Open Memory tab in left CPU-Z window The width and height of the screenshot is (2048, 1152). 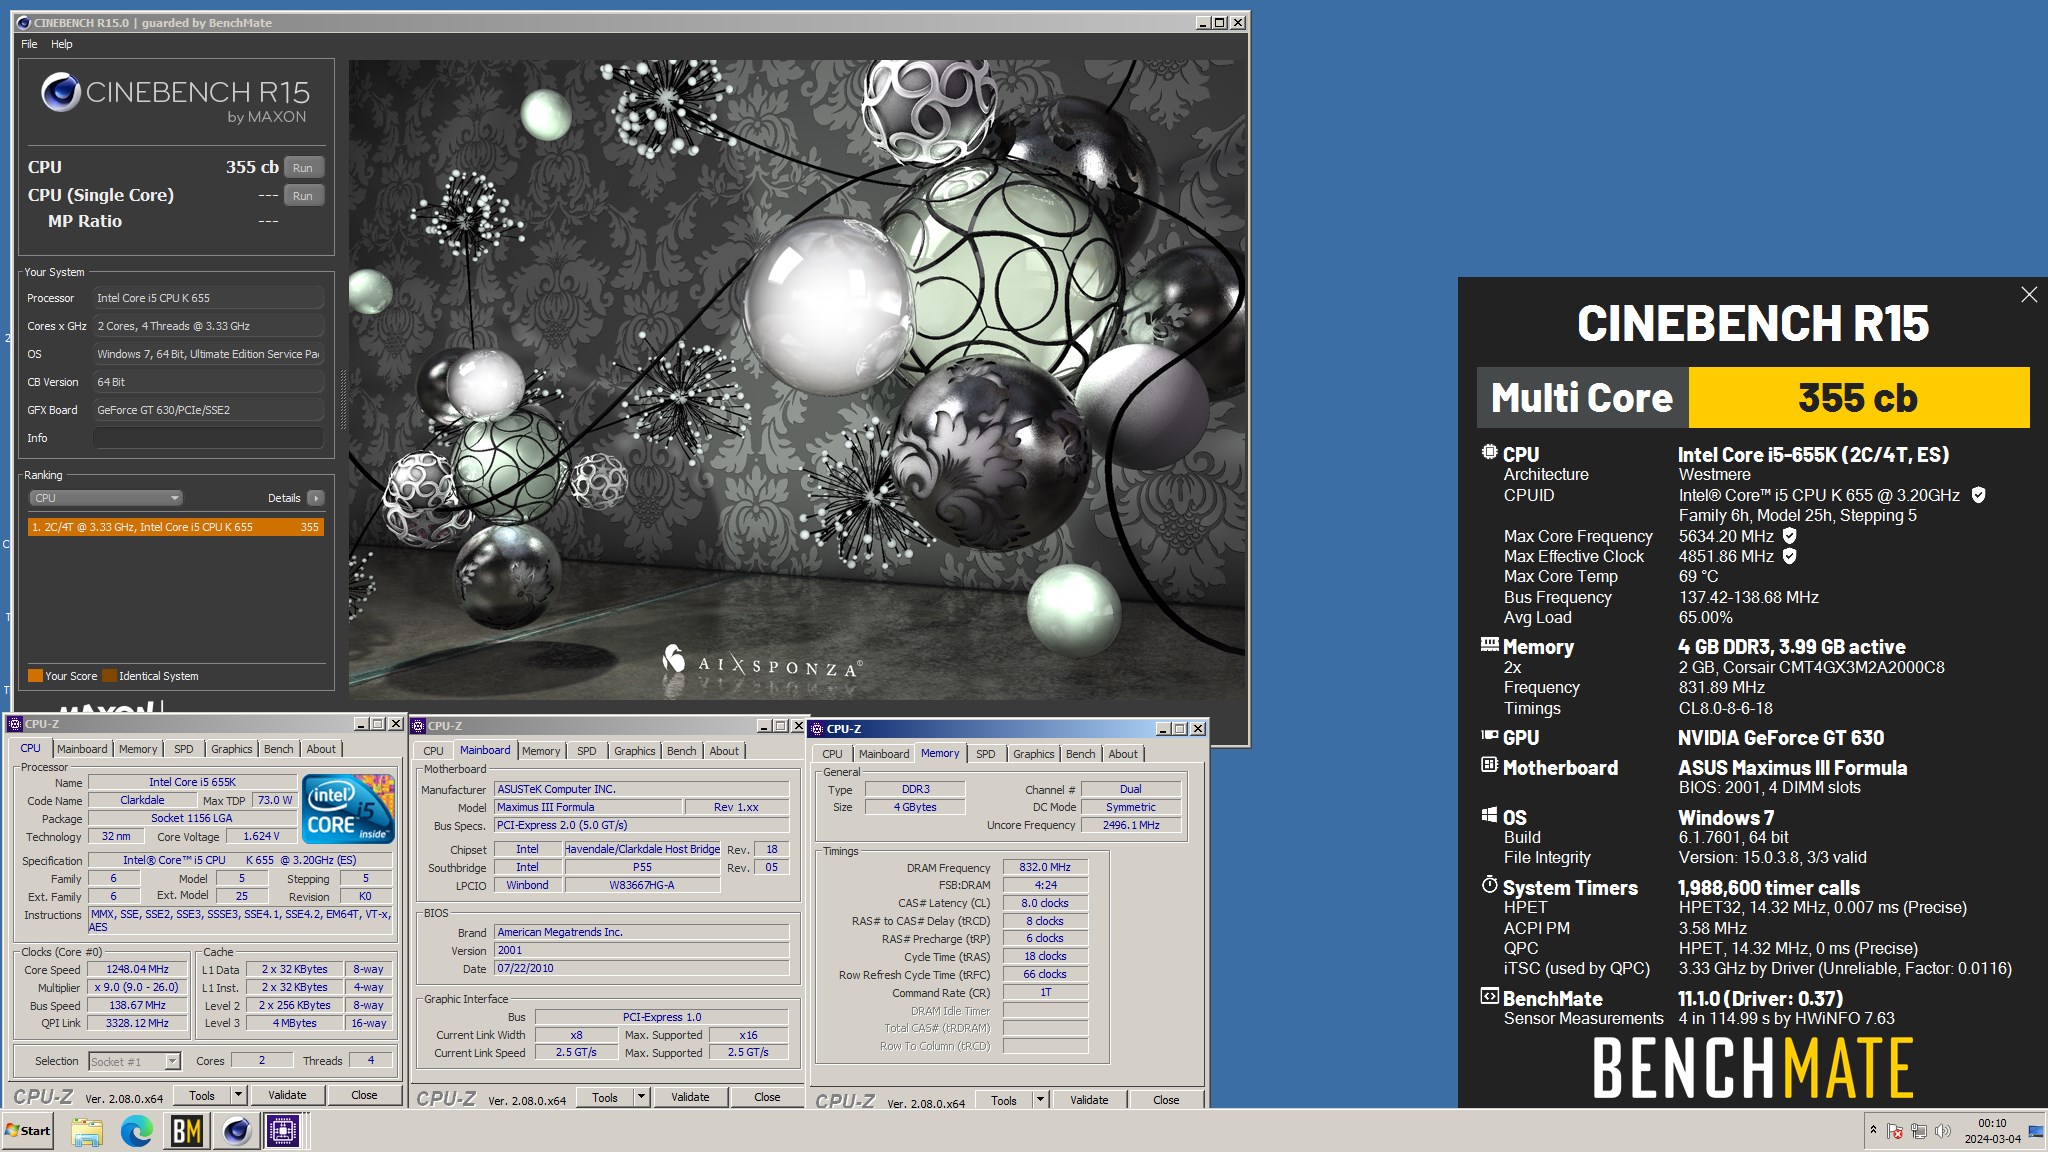(138, 749)
